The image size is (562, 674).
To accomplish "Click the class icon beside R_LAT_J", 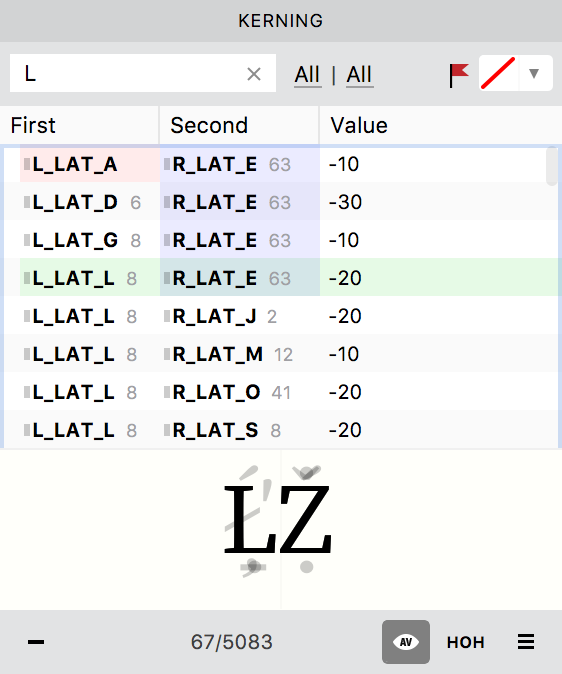I will 167,316.
